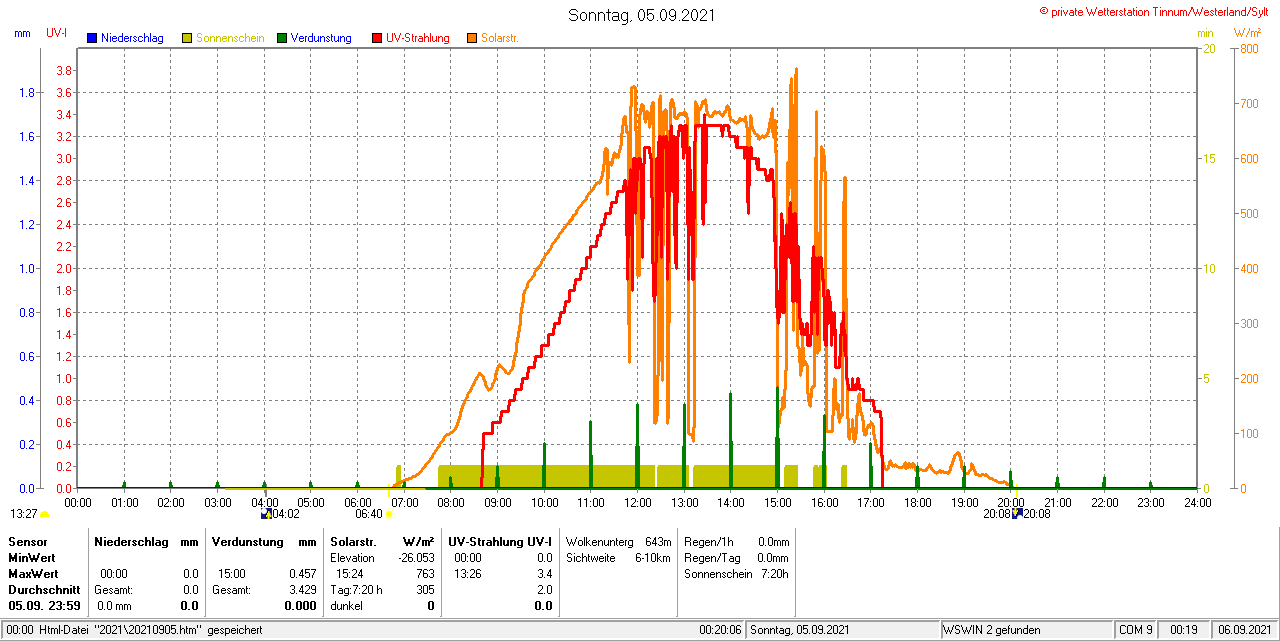
Task: Click the UV-I axis unit label
Action: click(57, 33)
